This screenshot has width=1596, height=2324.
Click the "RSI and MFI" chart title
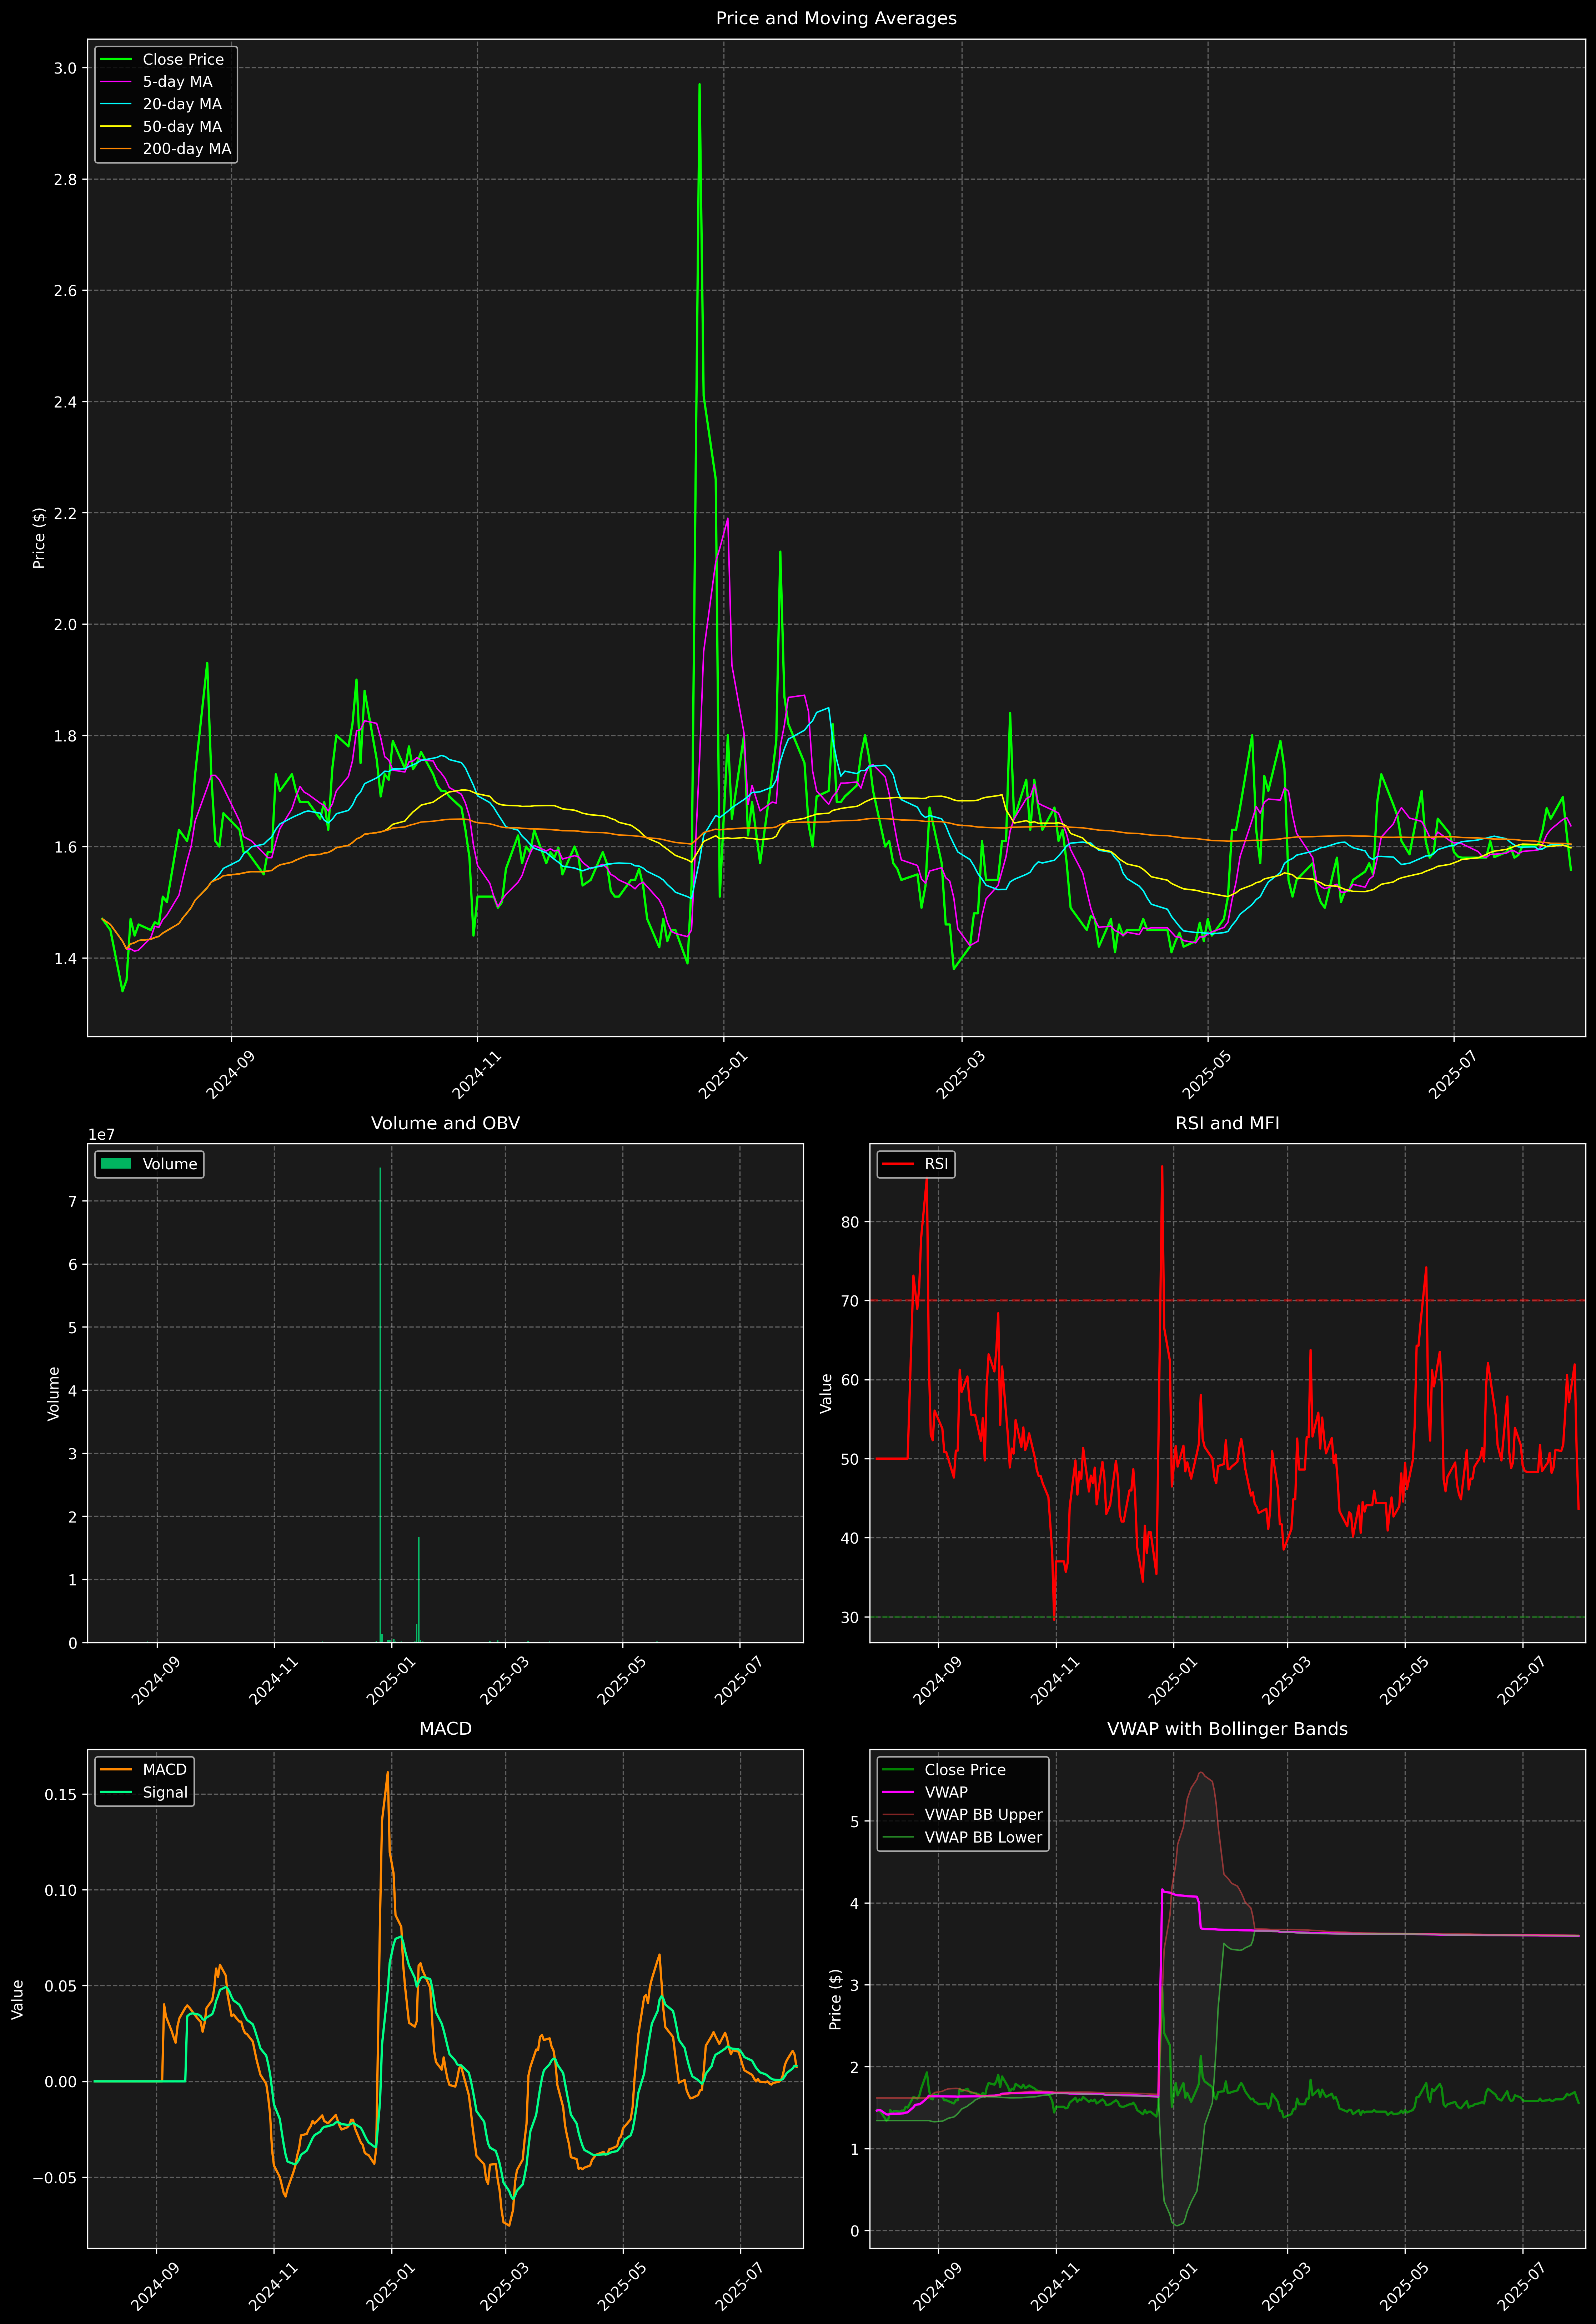[1227, 1123]
